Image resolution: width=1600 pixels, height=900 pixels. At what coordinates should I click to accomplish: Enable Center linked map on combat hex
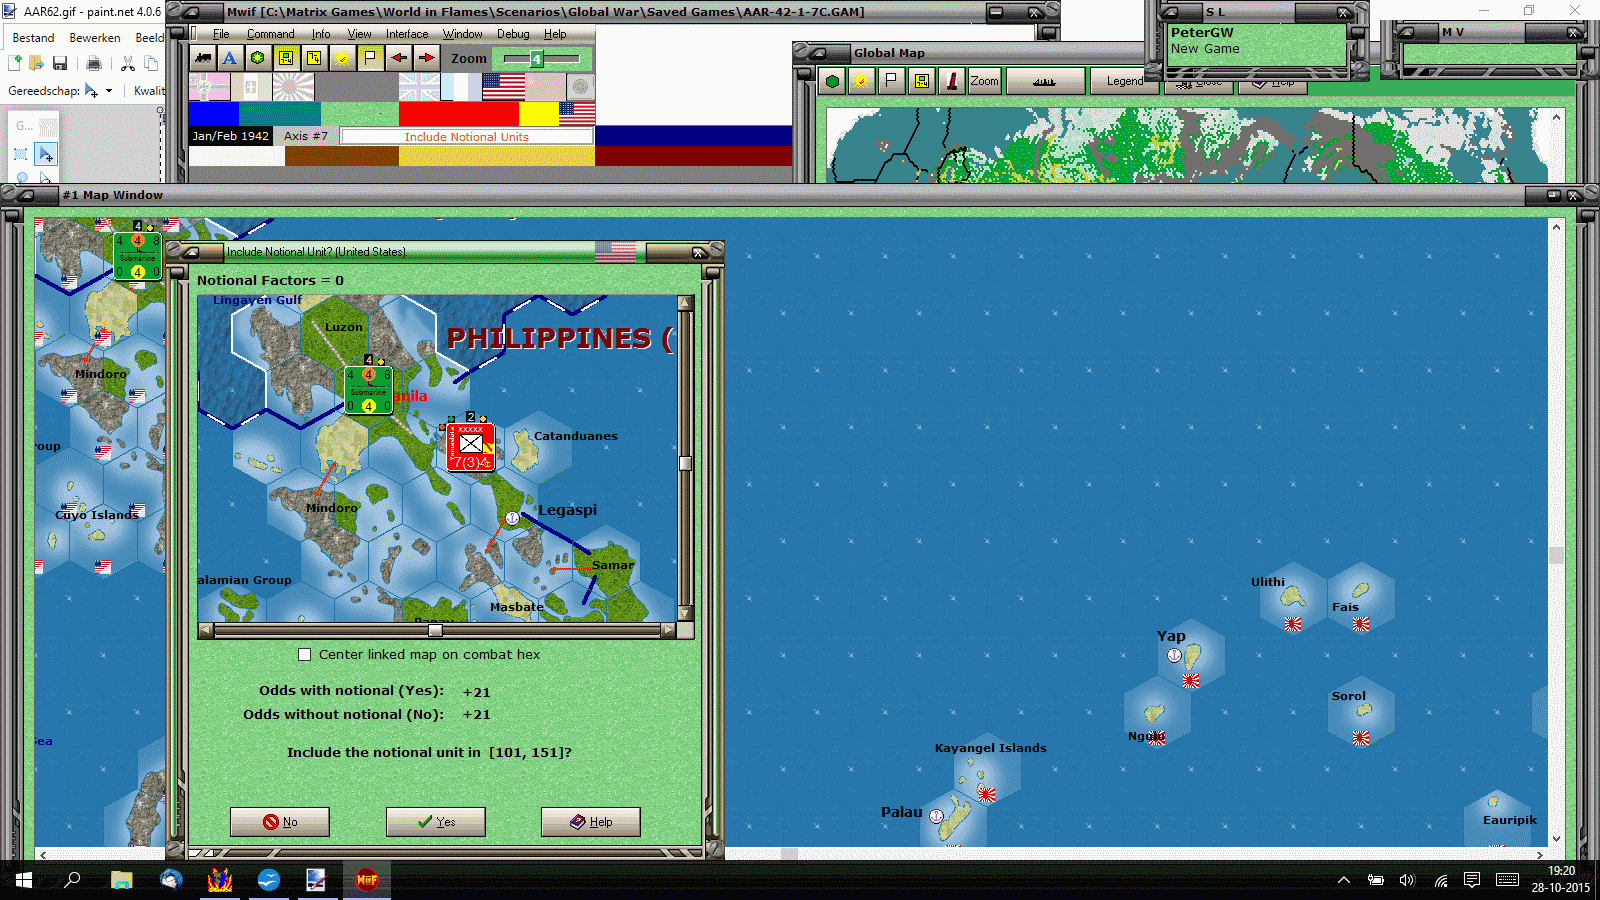(305, 655)
